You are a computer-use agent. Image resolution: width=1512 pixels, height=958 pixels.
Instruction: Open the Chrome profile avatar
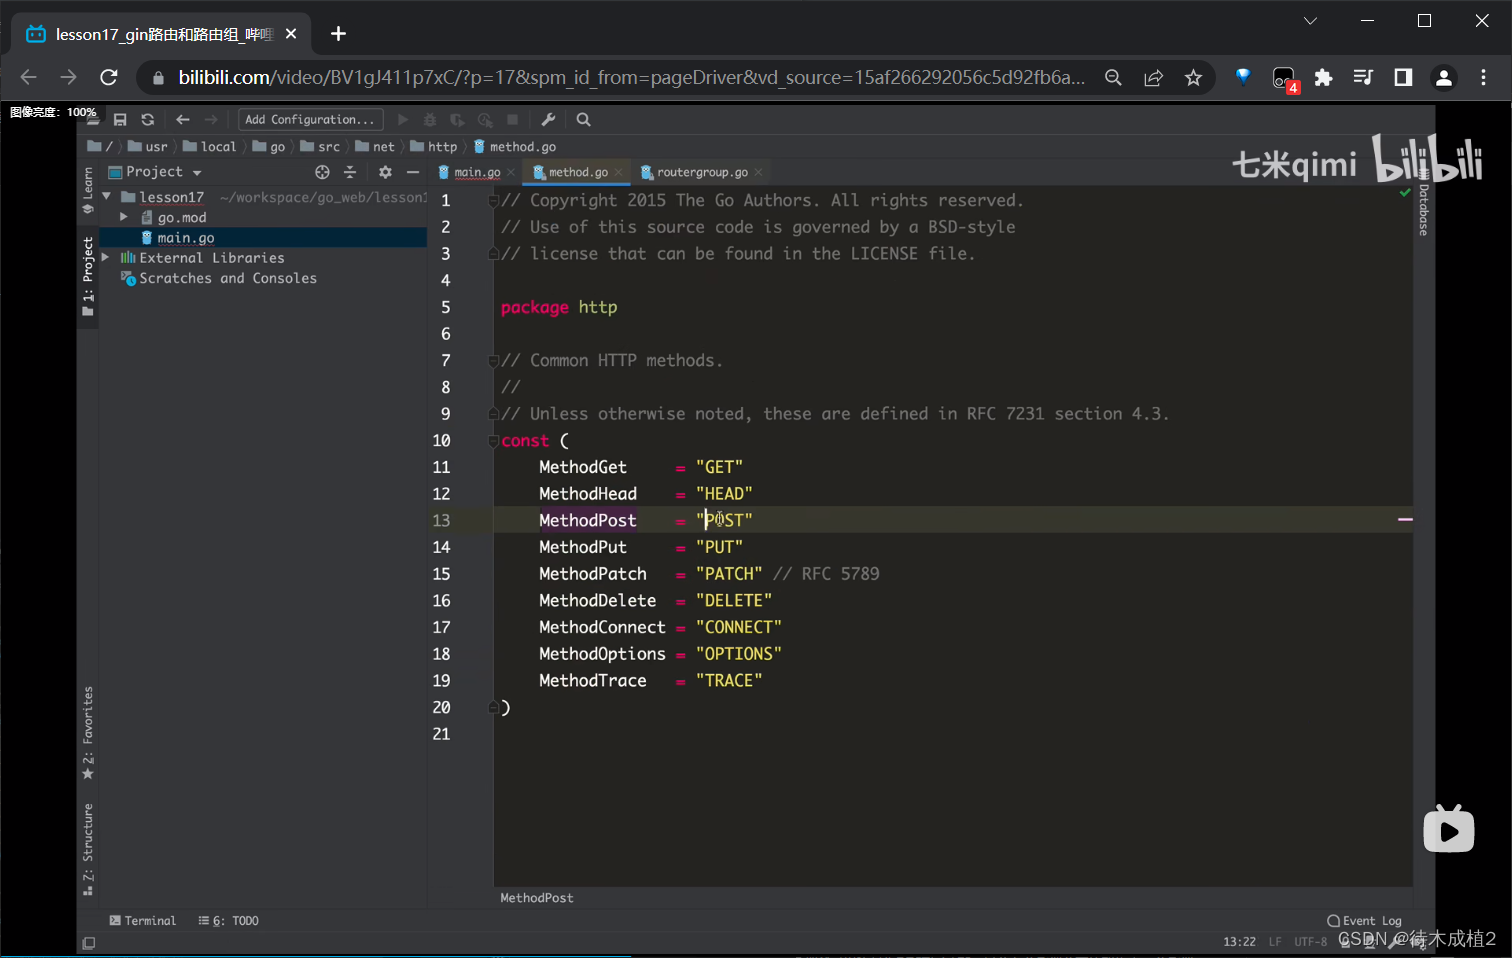[x=1443, y=77]
